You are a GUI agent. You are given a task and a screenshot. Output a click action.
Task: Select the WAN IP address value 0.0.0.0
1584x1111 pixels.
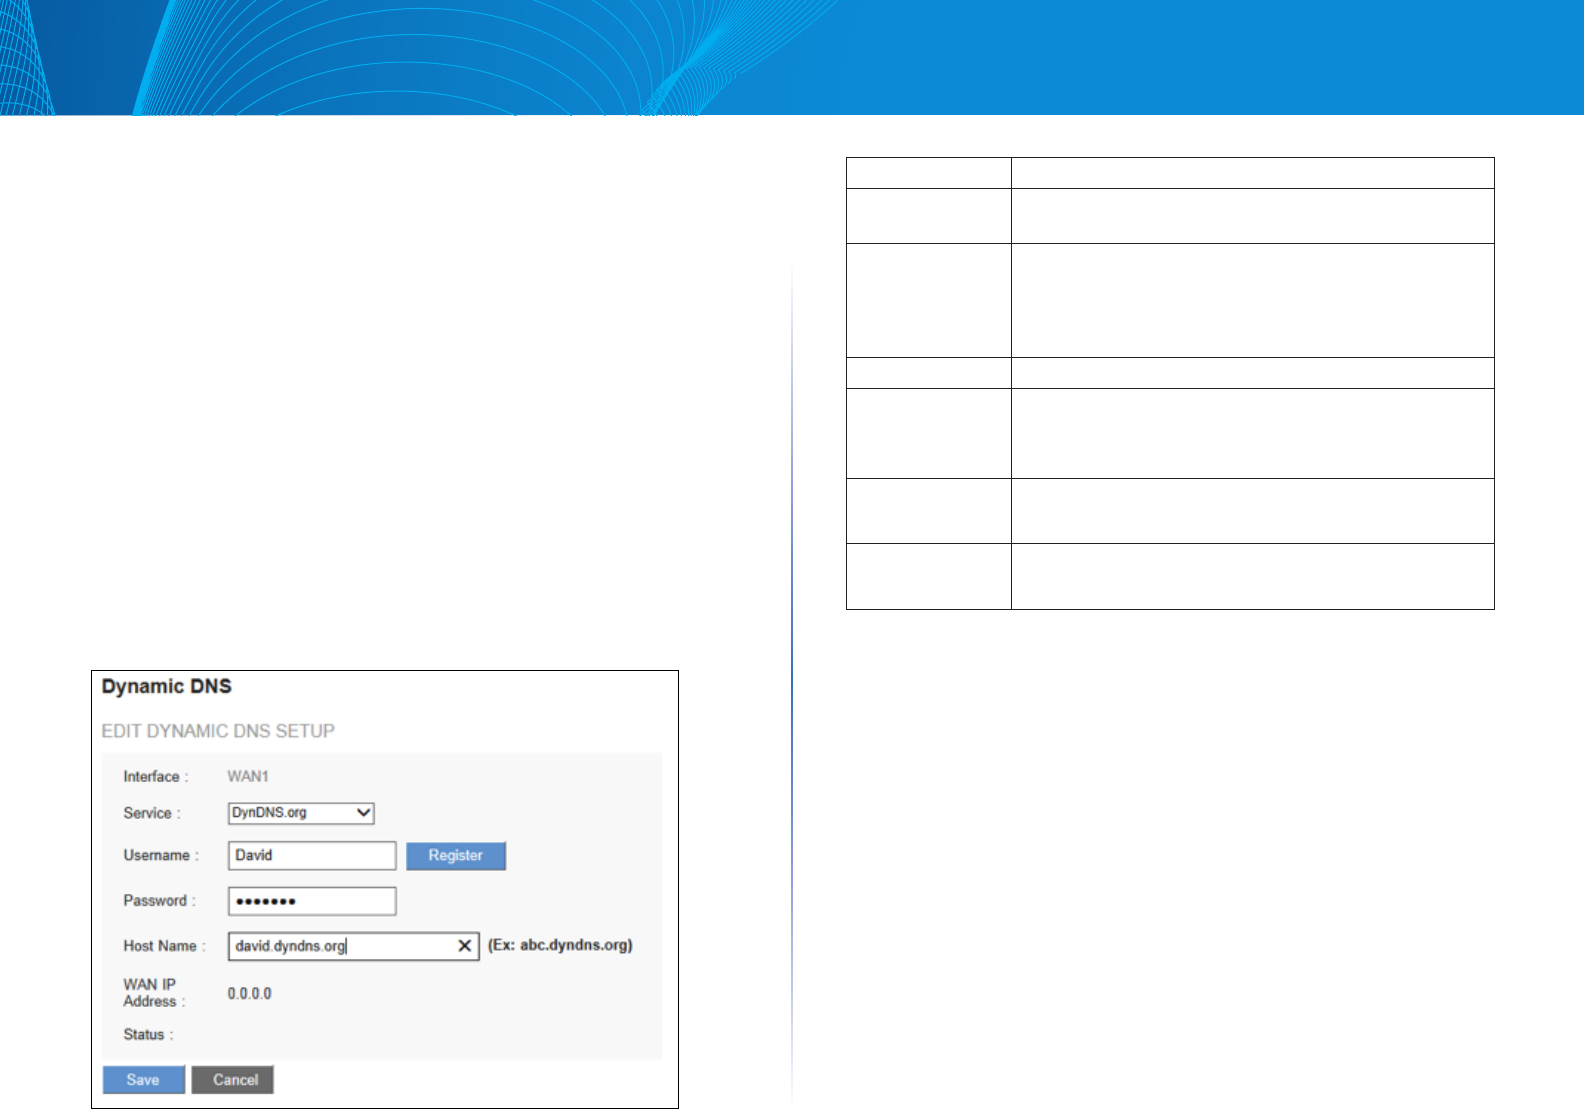coord(249,994)
